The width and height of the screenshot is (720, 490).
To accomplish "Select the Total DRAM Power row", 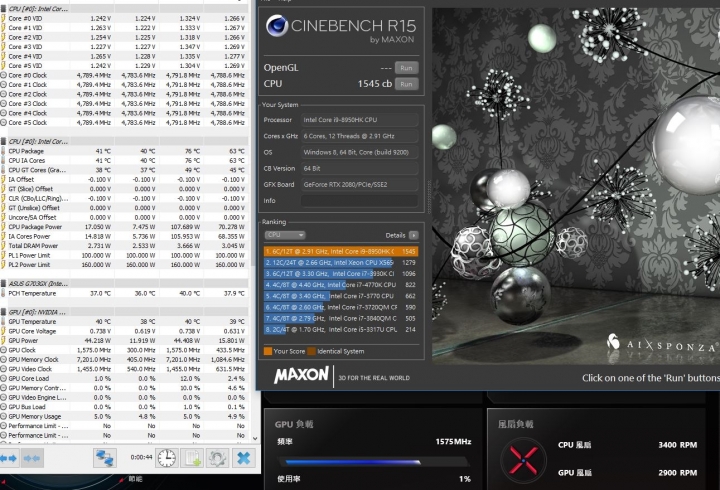I will 124,246.
